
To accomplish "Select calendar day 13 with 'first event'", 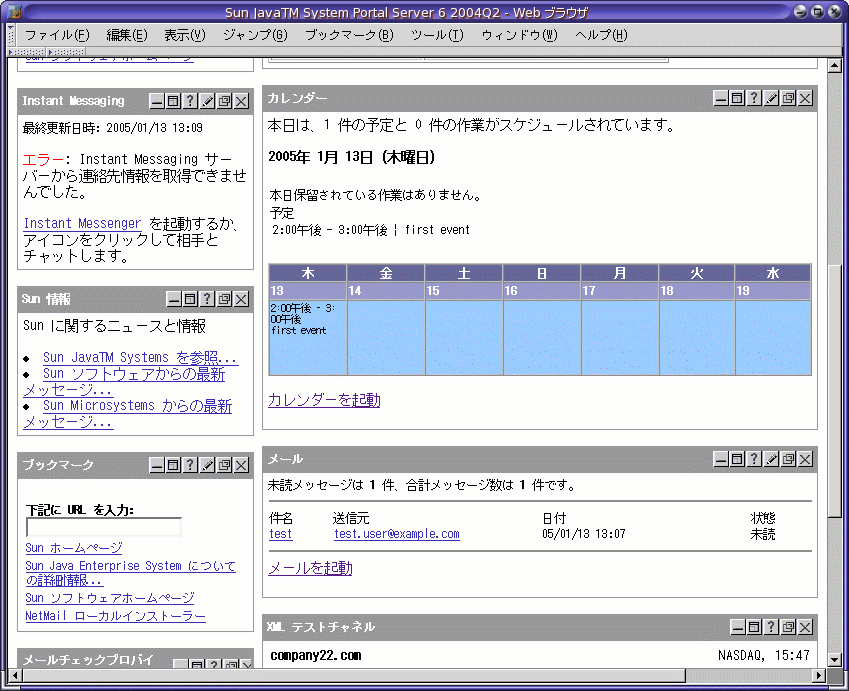I will [x=308, y=338].
